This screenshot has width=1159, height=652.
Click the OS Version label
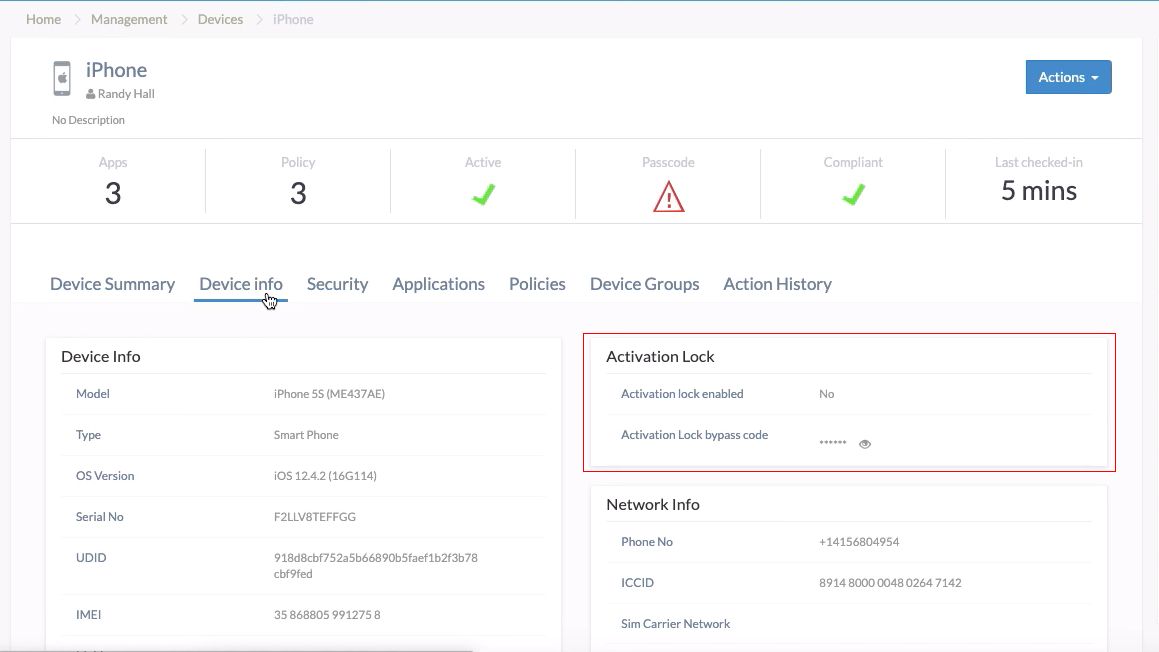coord(105,476)
